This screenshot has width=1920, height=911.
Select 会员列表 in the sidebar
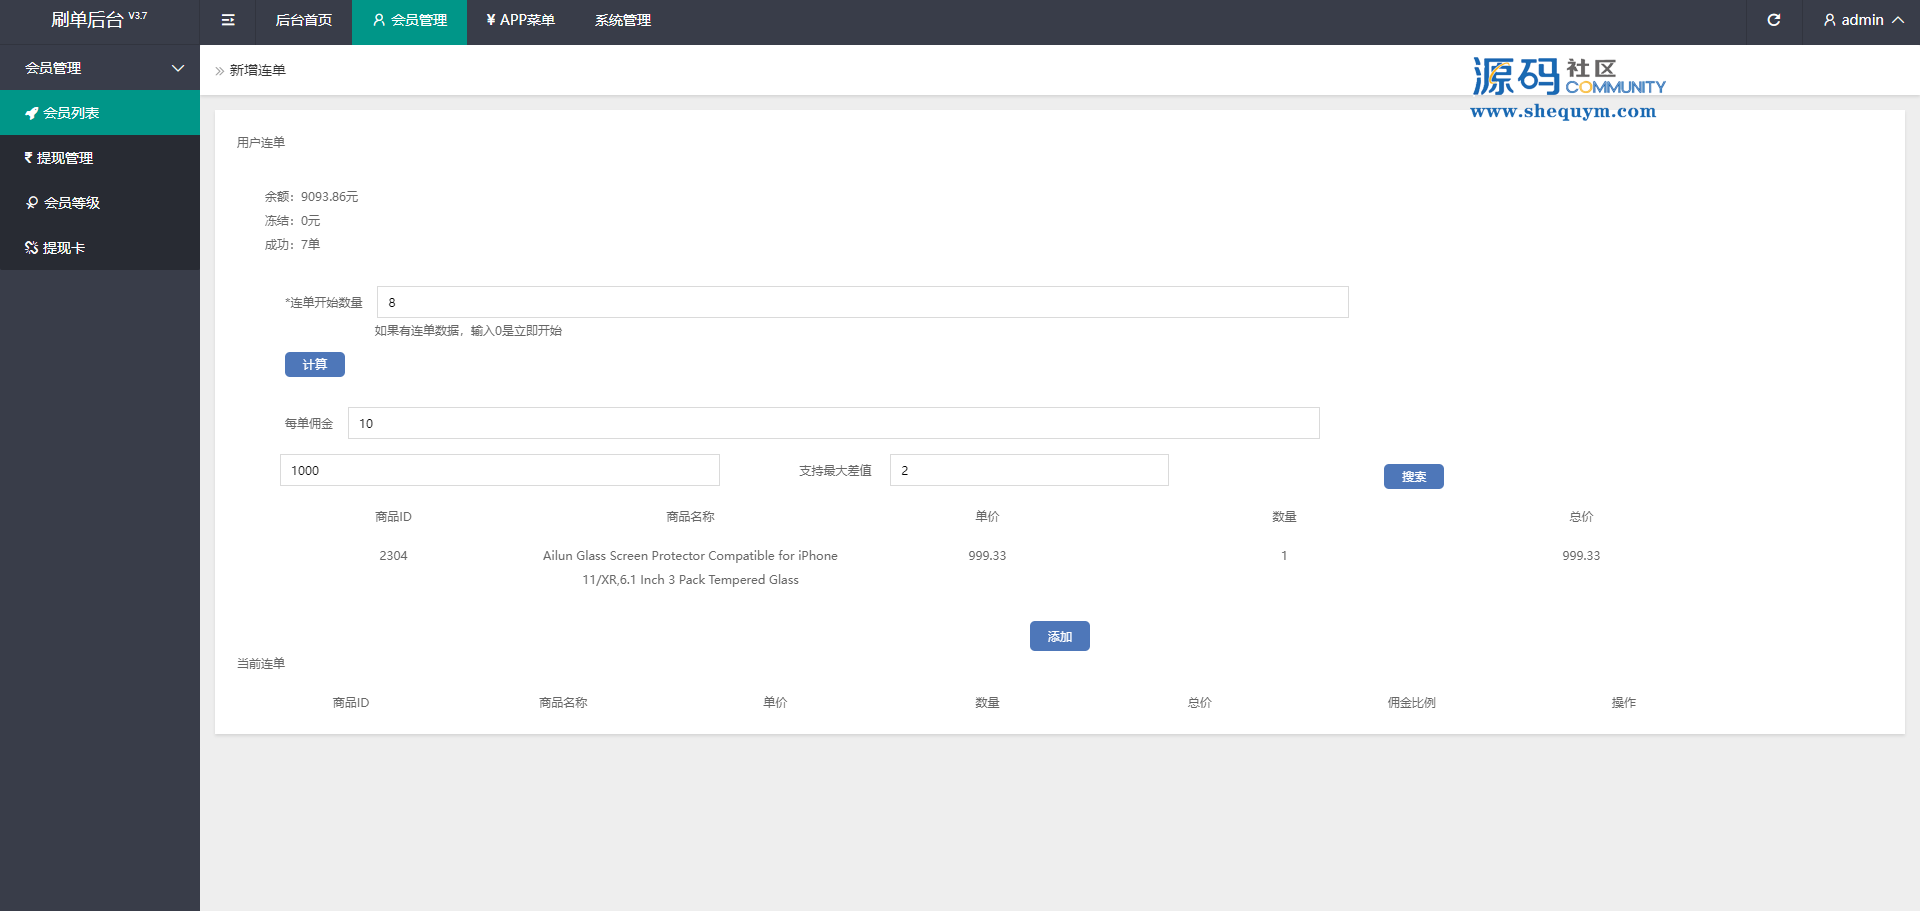point(100,113)
